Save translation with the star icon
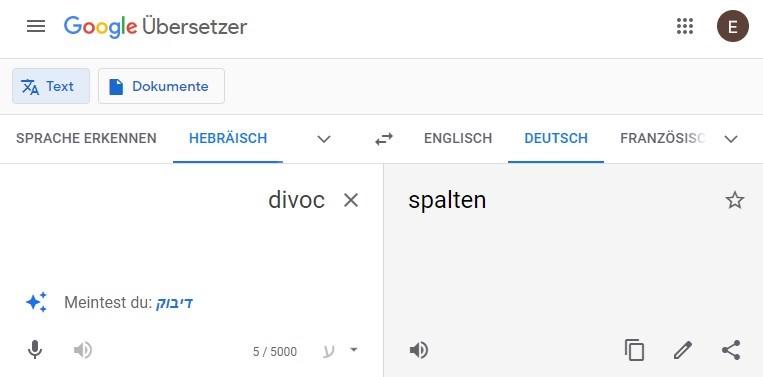 tap(735, 200)
